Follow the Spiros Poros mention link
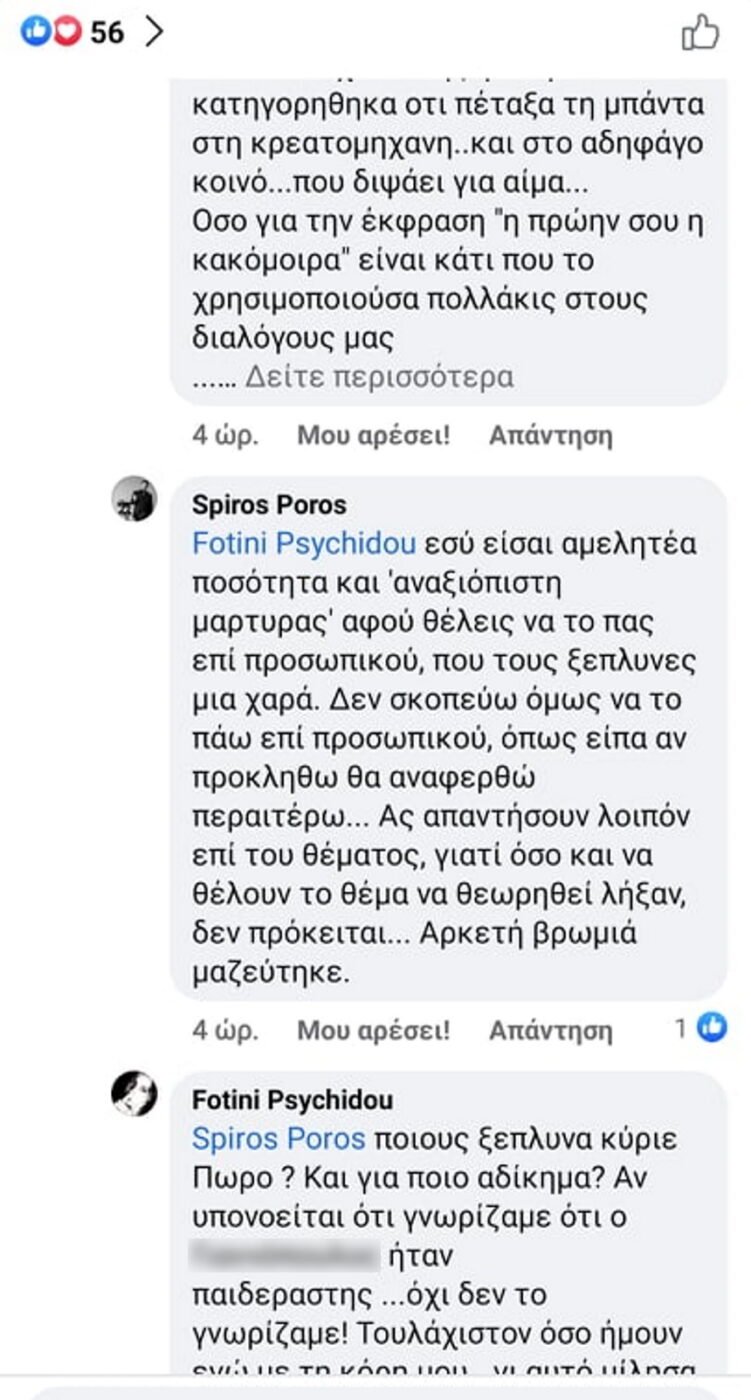 278,1139
